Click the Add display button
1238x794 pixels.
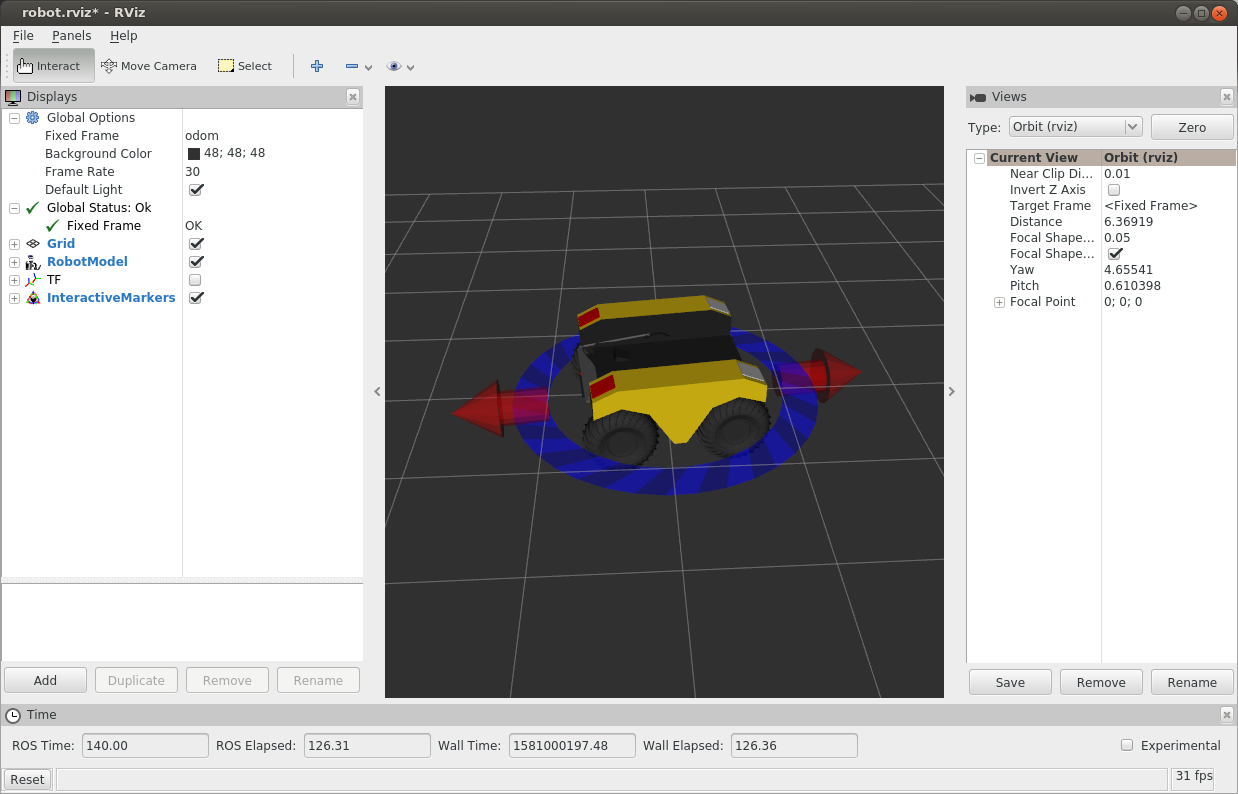45,680
